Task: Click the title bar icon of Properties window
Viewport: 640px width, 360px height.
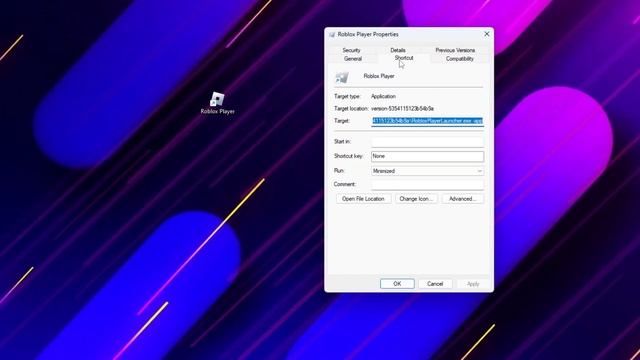Action: 332,35
